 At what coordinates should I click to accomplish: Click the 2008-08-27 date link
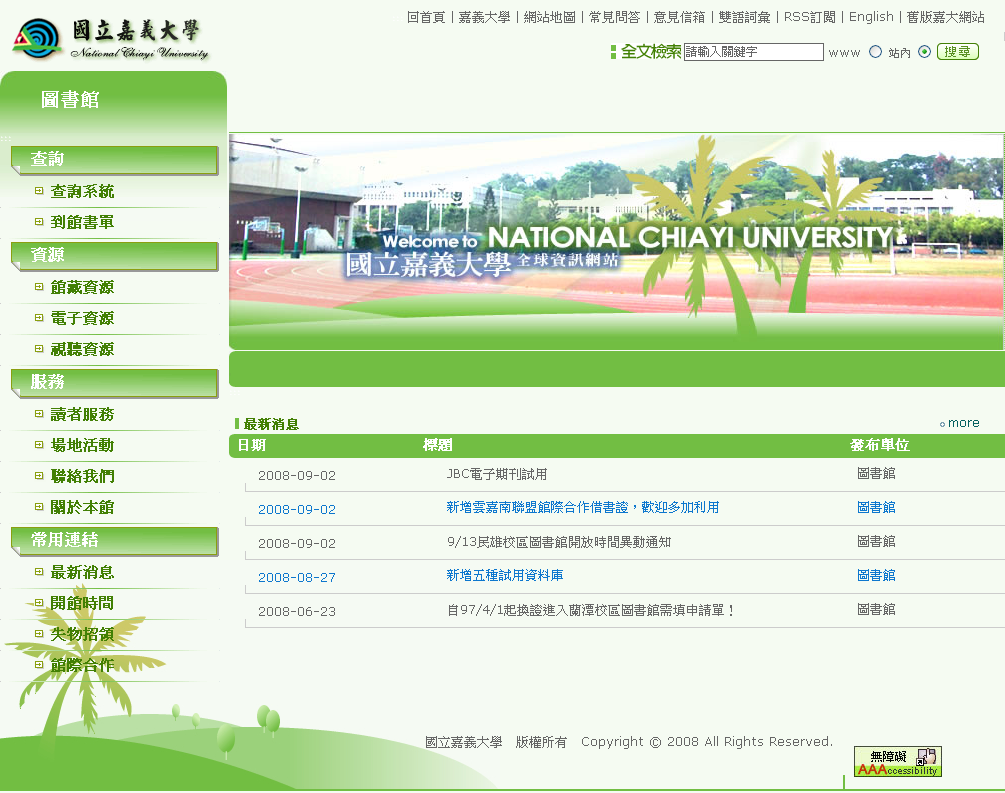(297, 578)
